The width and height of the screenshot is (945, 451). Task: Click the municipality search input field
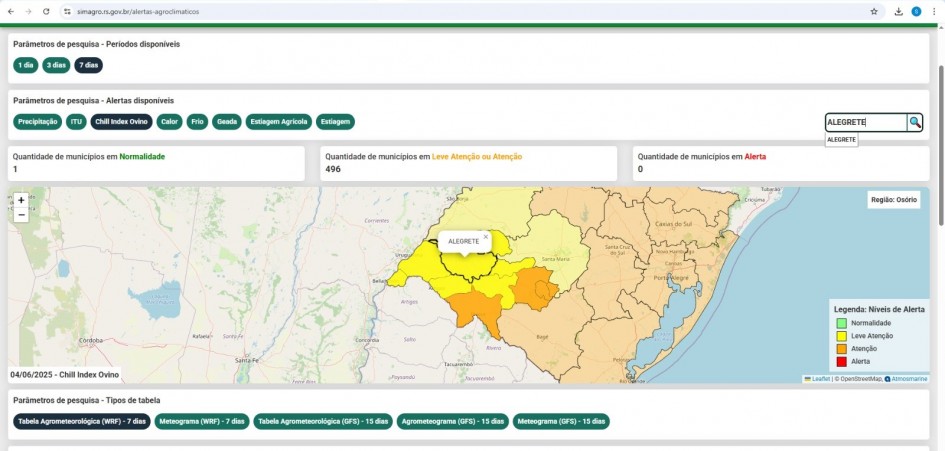coord(865,122)
